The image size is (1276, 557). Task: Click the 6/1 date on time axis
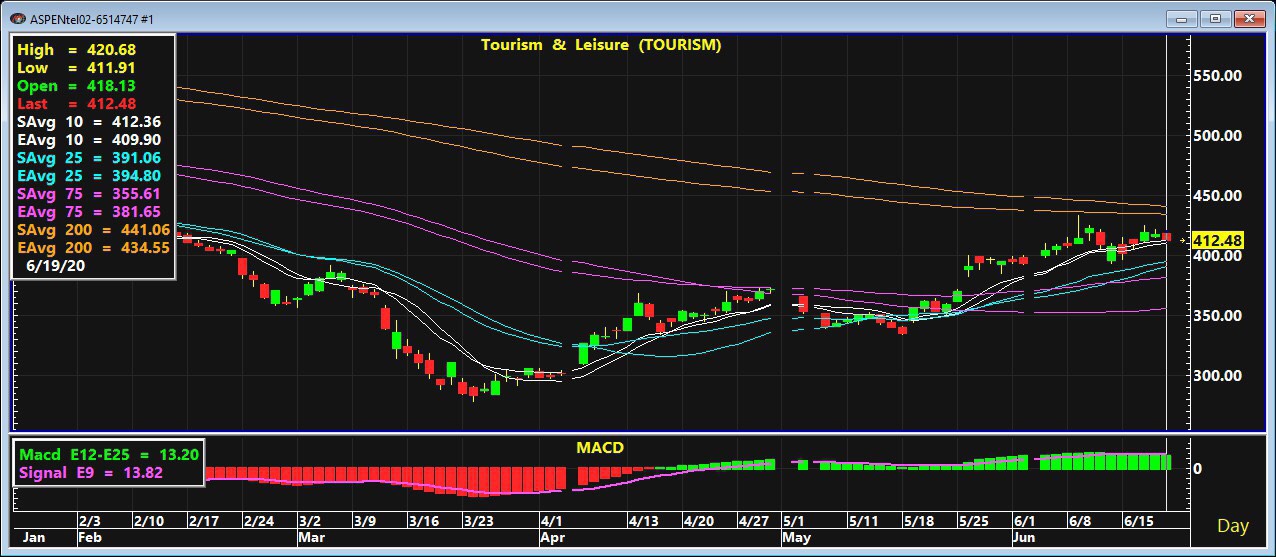(1023, 522)
